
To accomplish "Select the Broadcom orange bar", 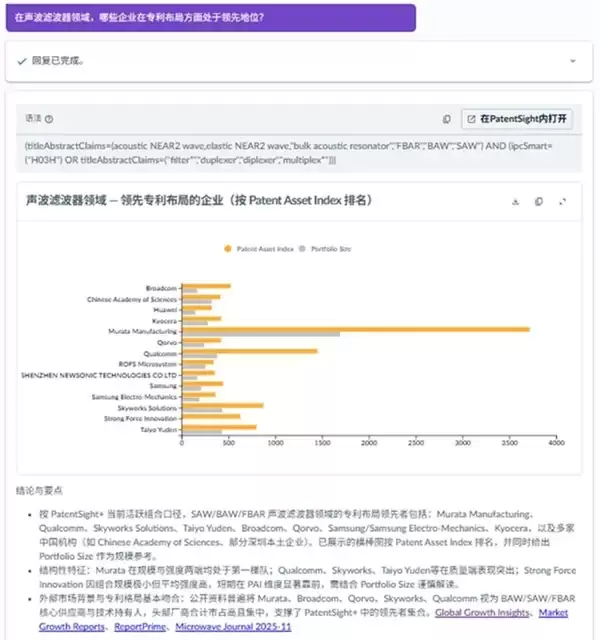I will pyautogui.click(x=206, y=286).
